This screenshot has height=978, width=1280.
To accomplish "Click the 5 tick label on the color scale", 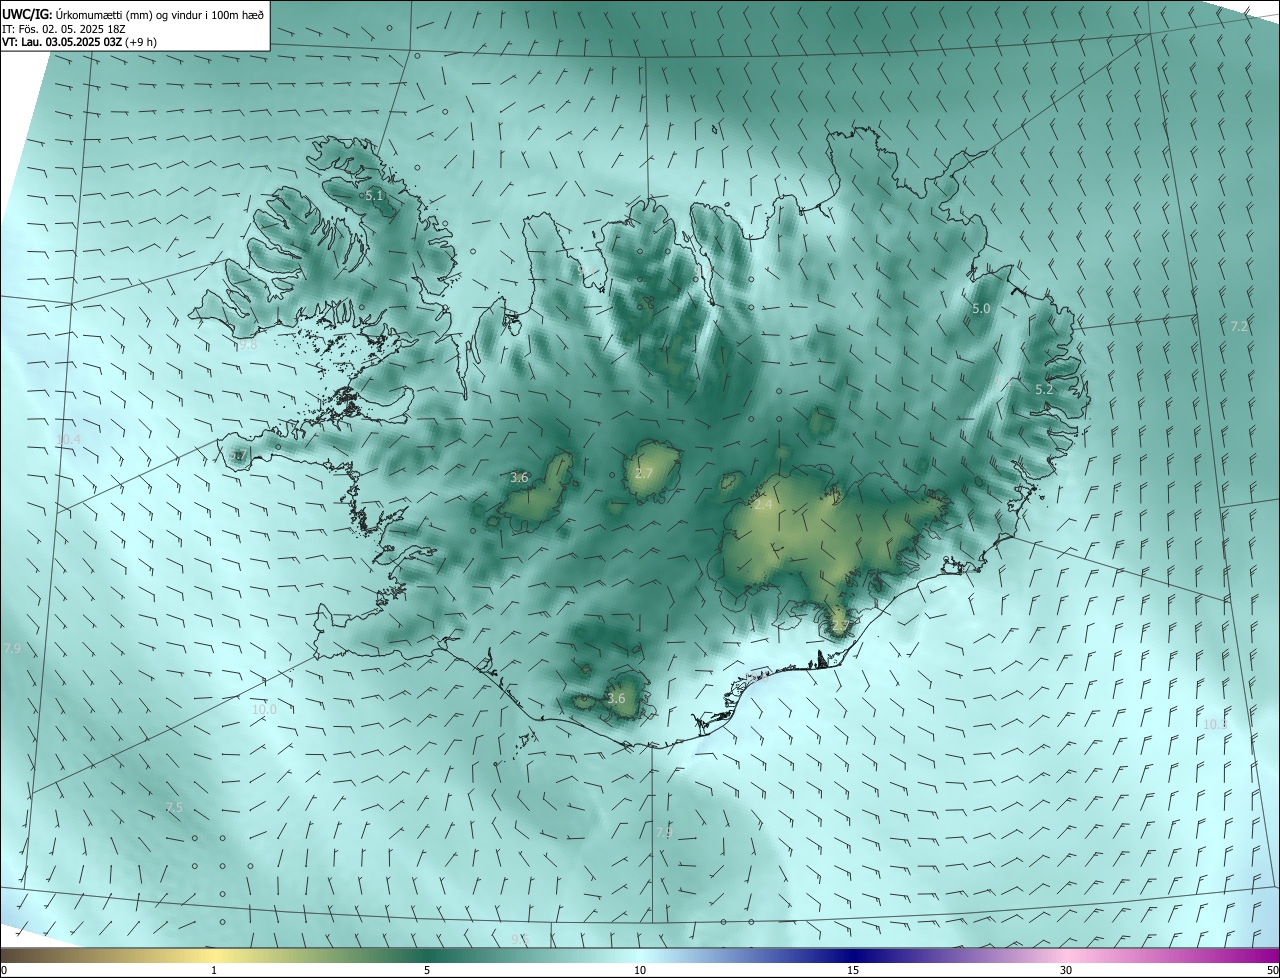I will click(427, 970).
